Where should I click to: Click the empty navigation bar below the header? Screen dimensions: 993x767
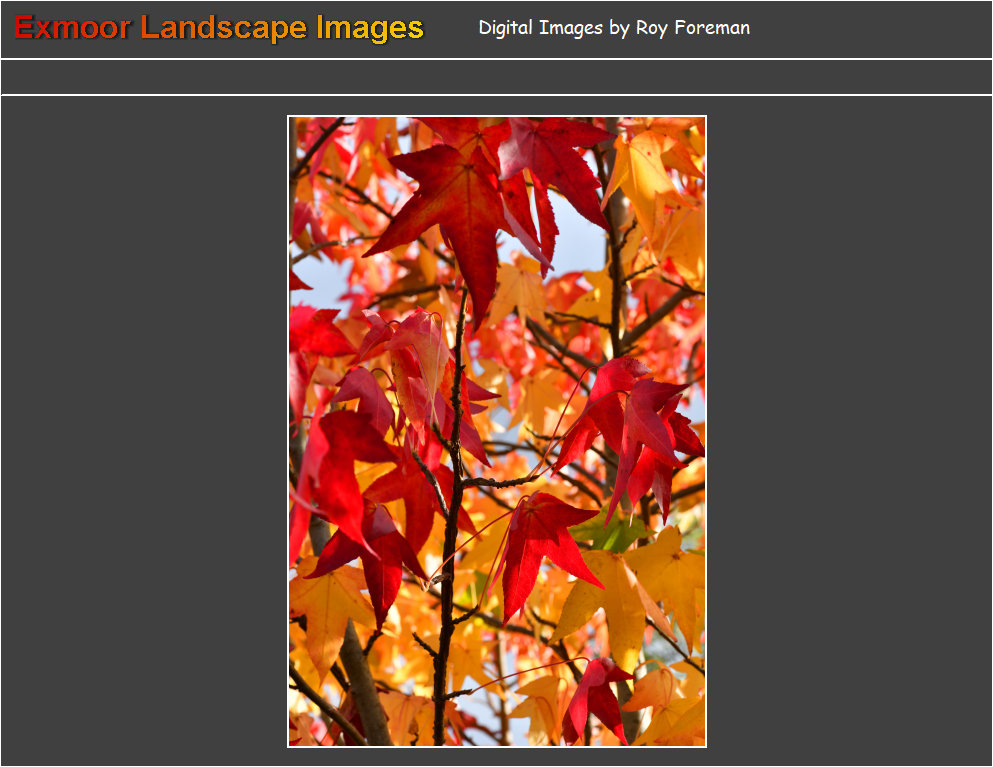496,77
